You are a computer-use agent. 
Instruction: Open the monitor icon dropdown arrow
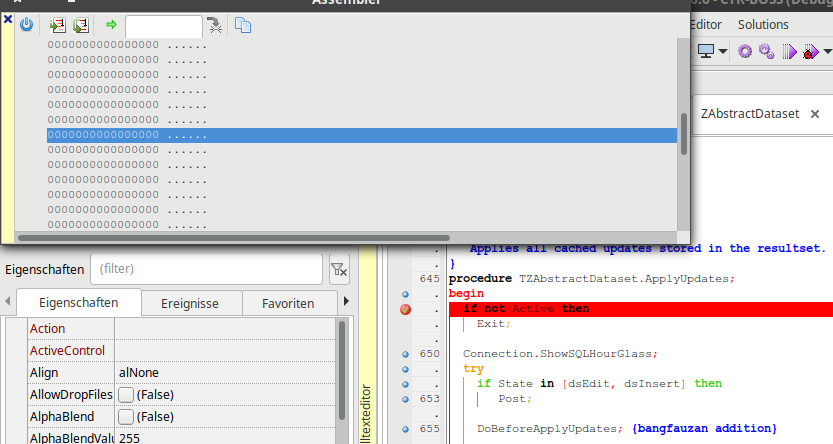(722, 51)
